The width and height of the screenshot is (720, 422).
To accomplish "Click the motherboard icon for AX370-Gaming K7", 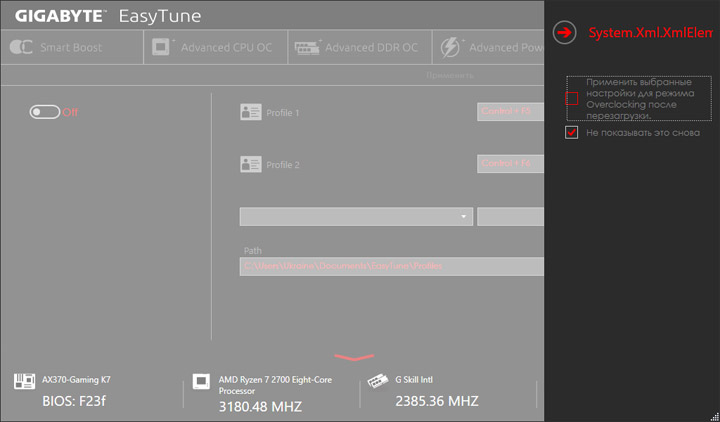I will (x=24, y=381).
